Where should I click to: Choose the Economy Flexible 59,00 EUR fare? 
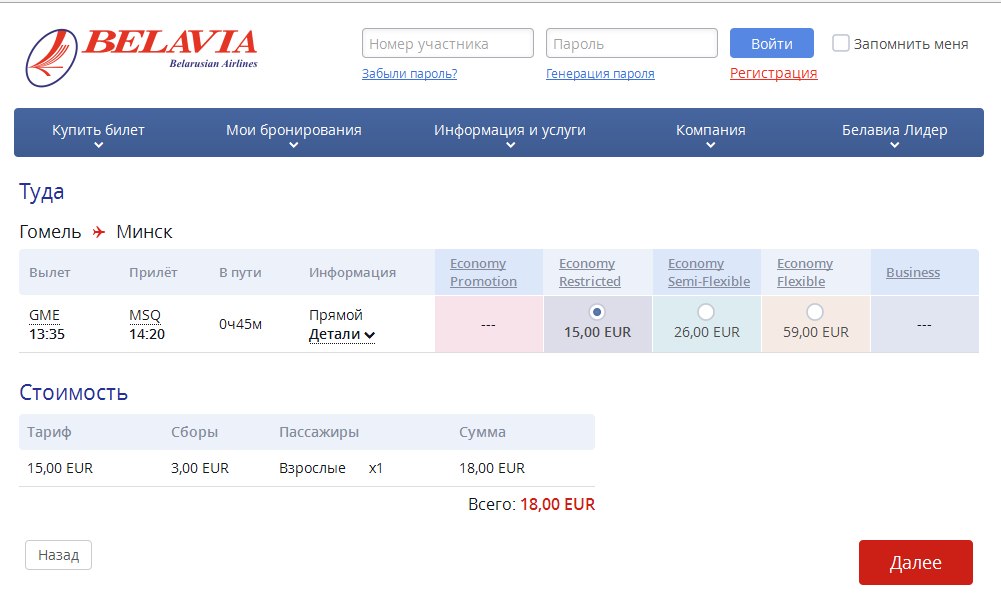pos(815,311)
